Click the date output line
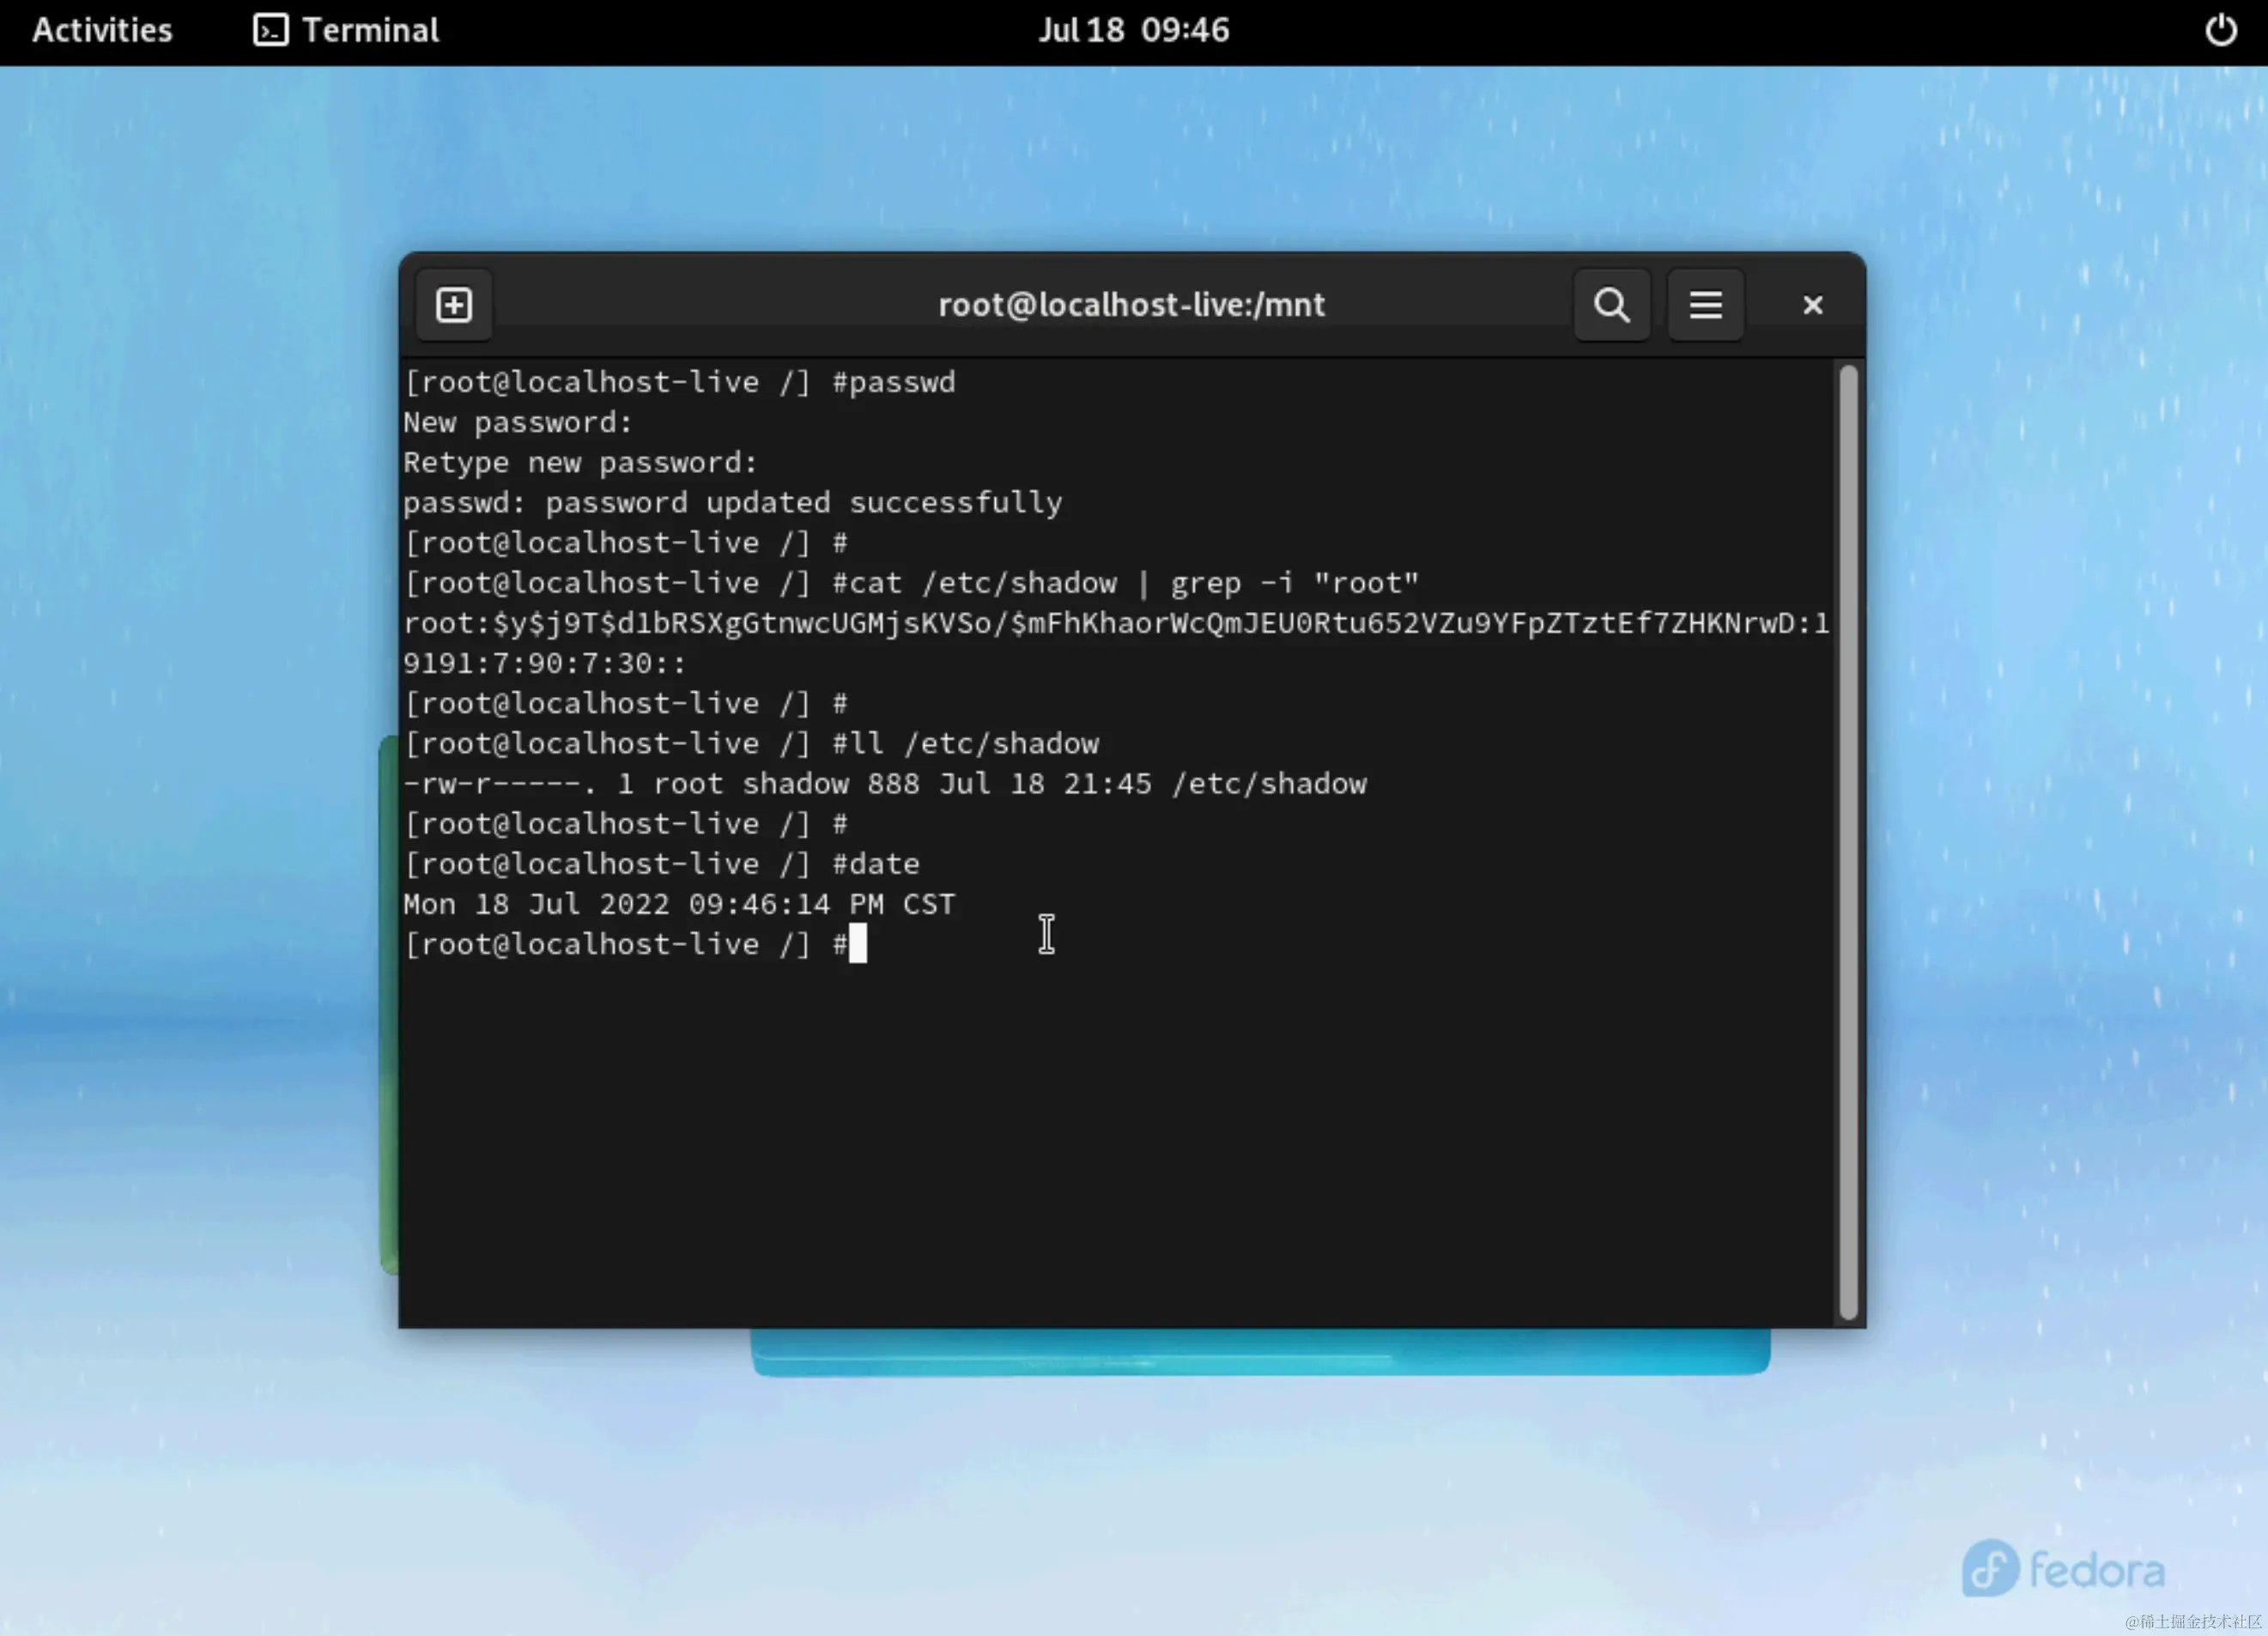Screen dimensions: 2268x1636 point(680,904)
